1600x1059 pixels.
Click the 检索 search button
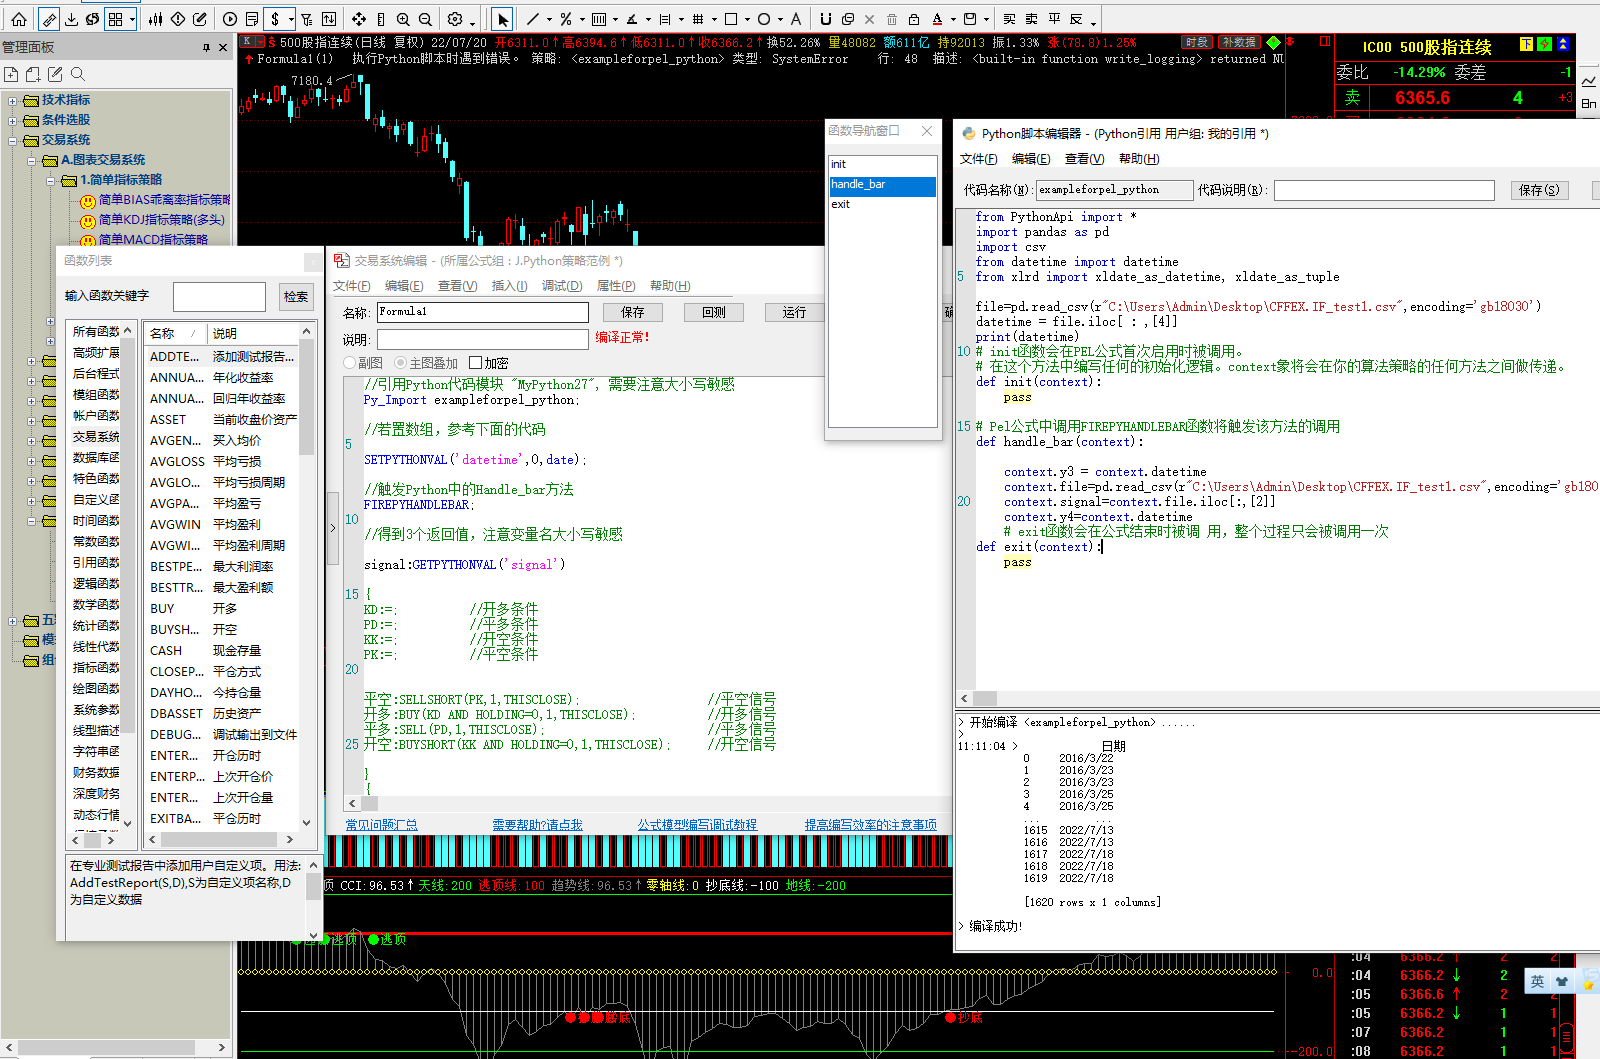coord(295,297)
